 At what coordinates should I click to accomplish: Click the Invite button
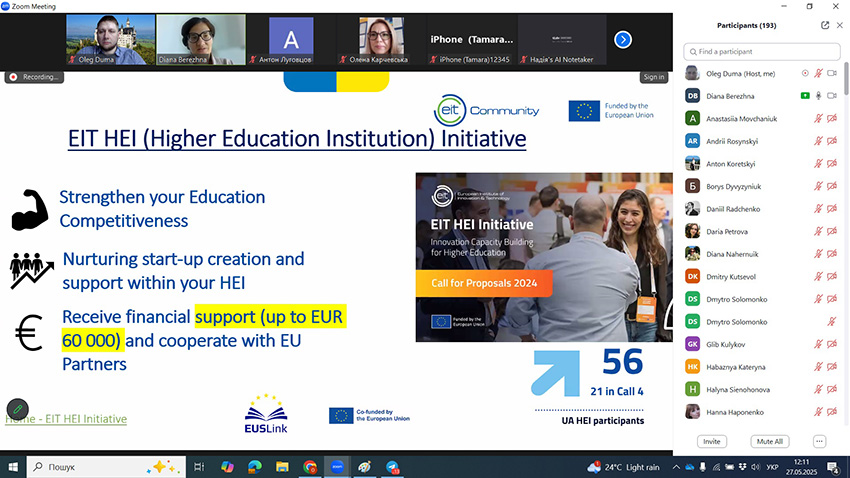711,441
